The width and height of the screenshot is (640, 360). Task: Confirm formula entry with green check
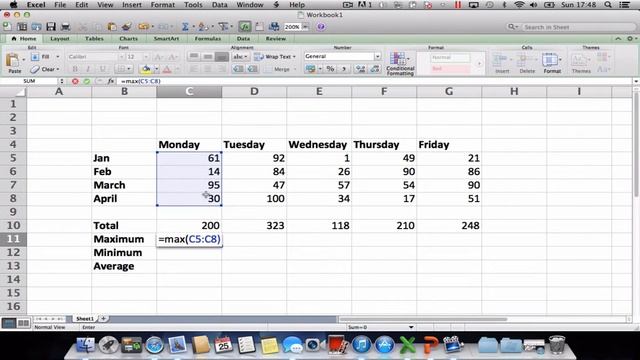pos(87,81)
